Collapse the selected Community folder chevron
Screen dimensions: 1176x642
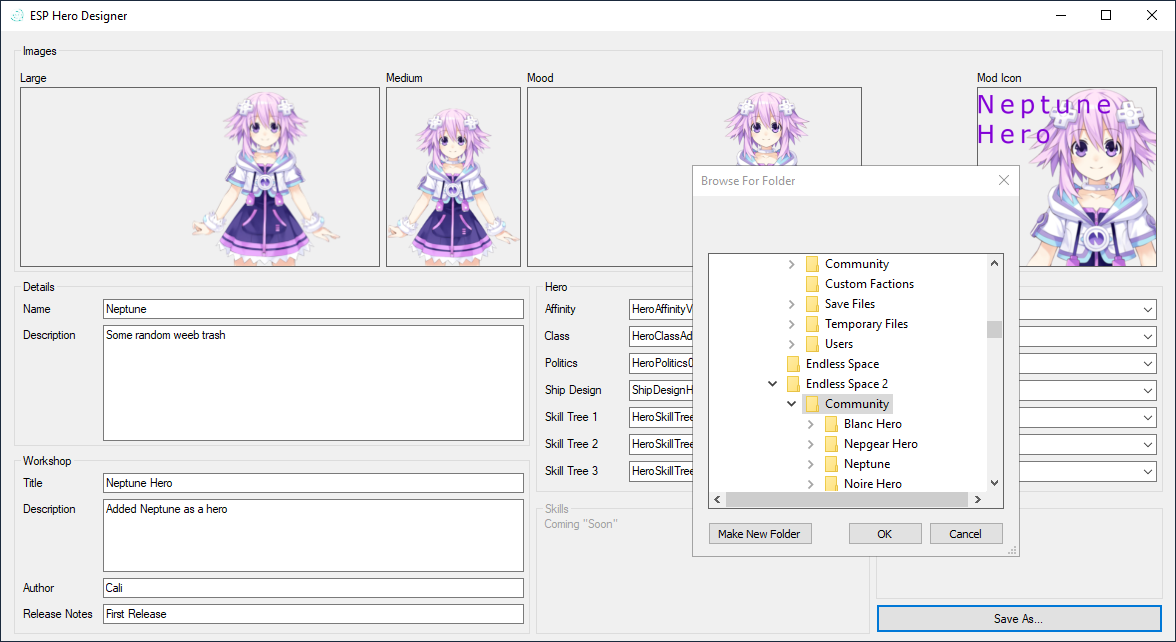click(791, 404)
